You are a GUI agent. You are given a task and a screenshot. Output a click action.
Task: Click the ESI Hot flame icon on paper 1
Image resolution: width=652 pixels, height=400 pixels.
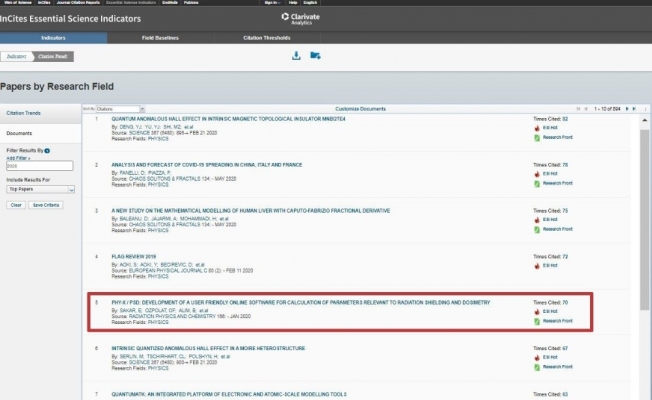(537, 128)
